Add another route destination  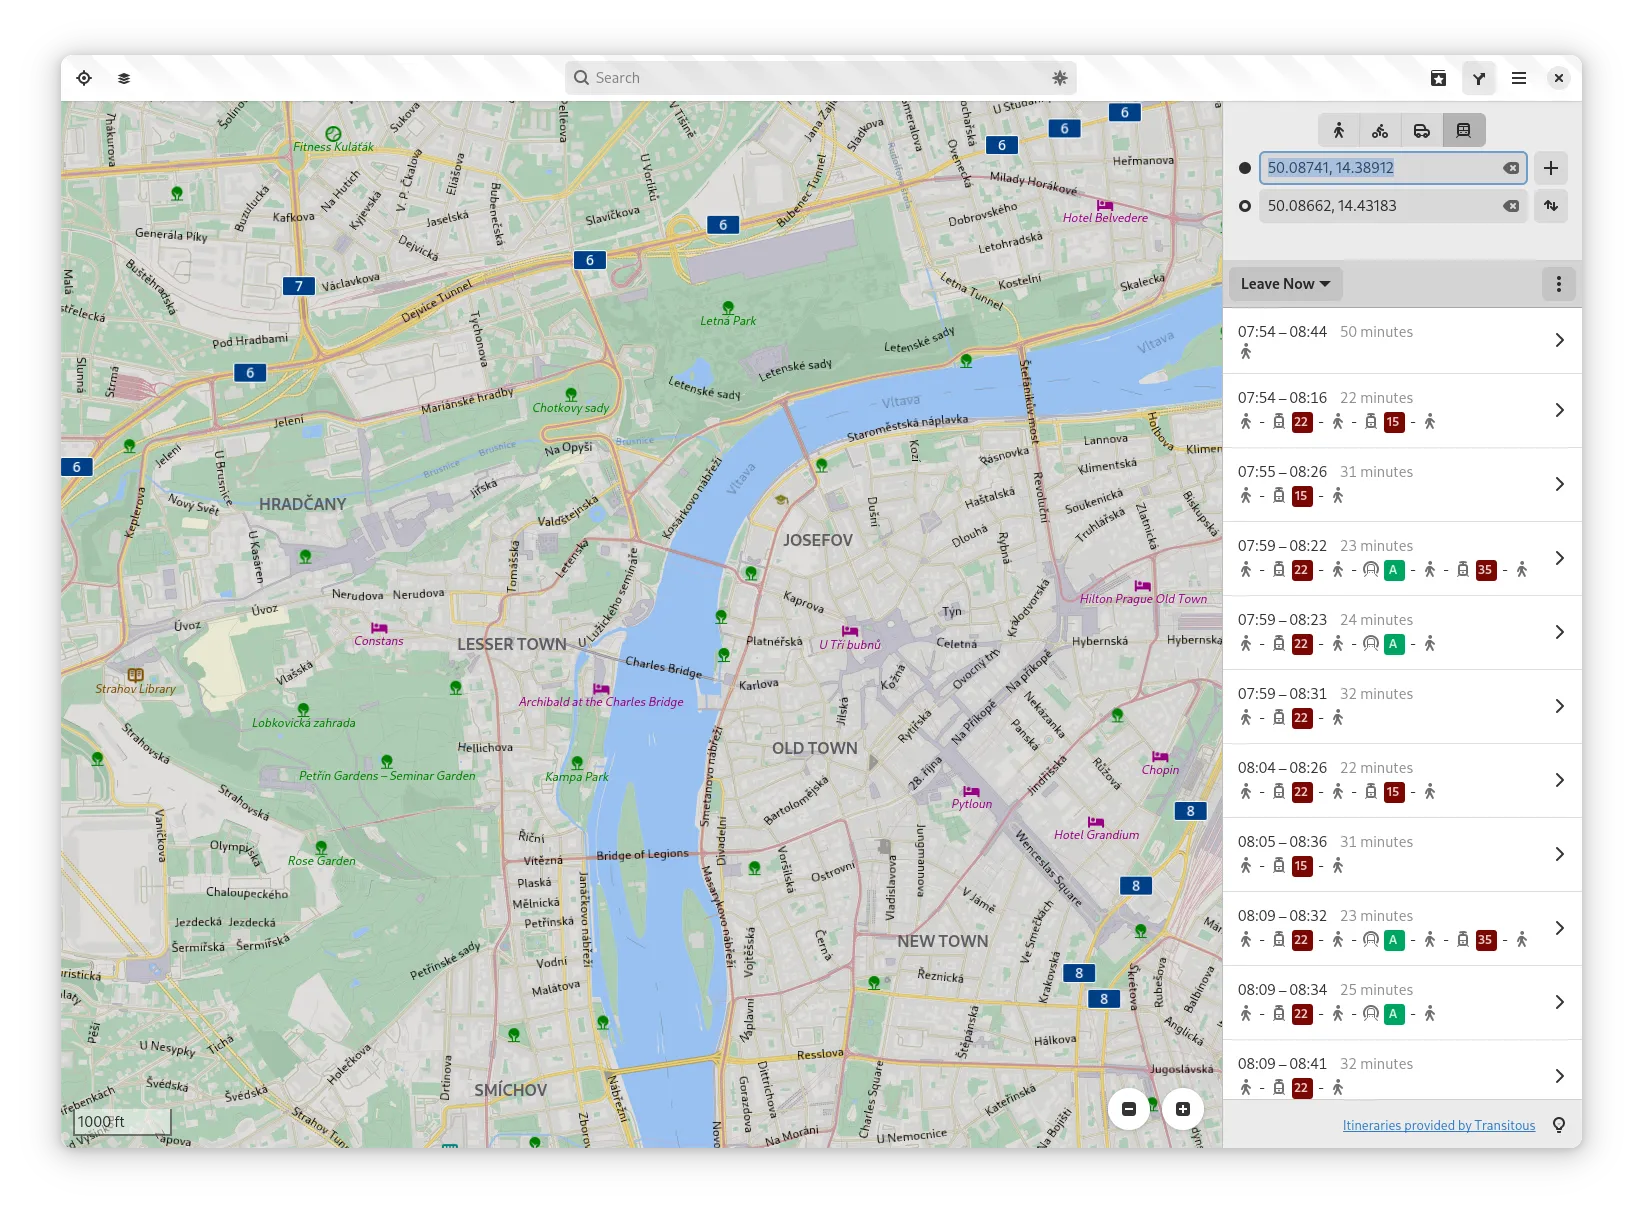[1551, 168]
